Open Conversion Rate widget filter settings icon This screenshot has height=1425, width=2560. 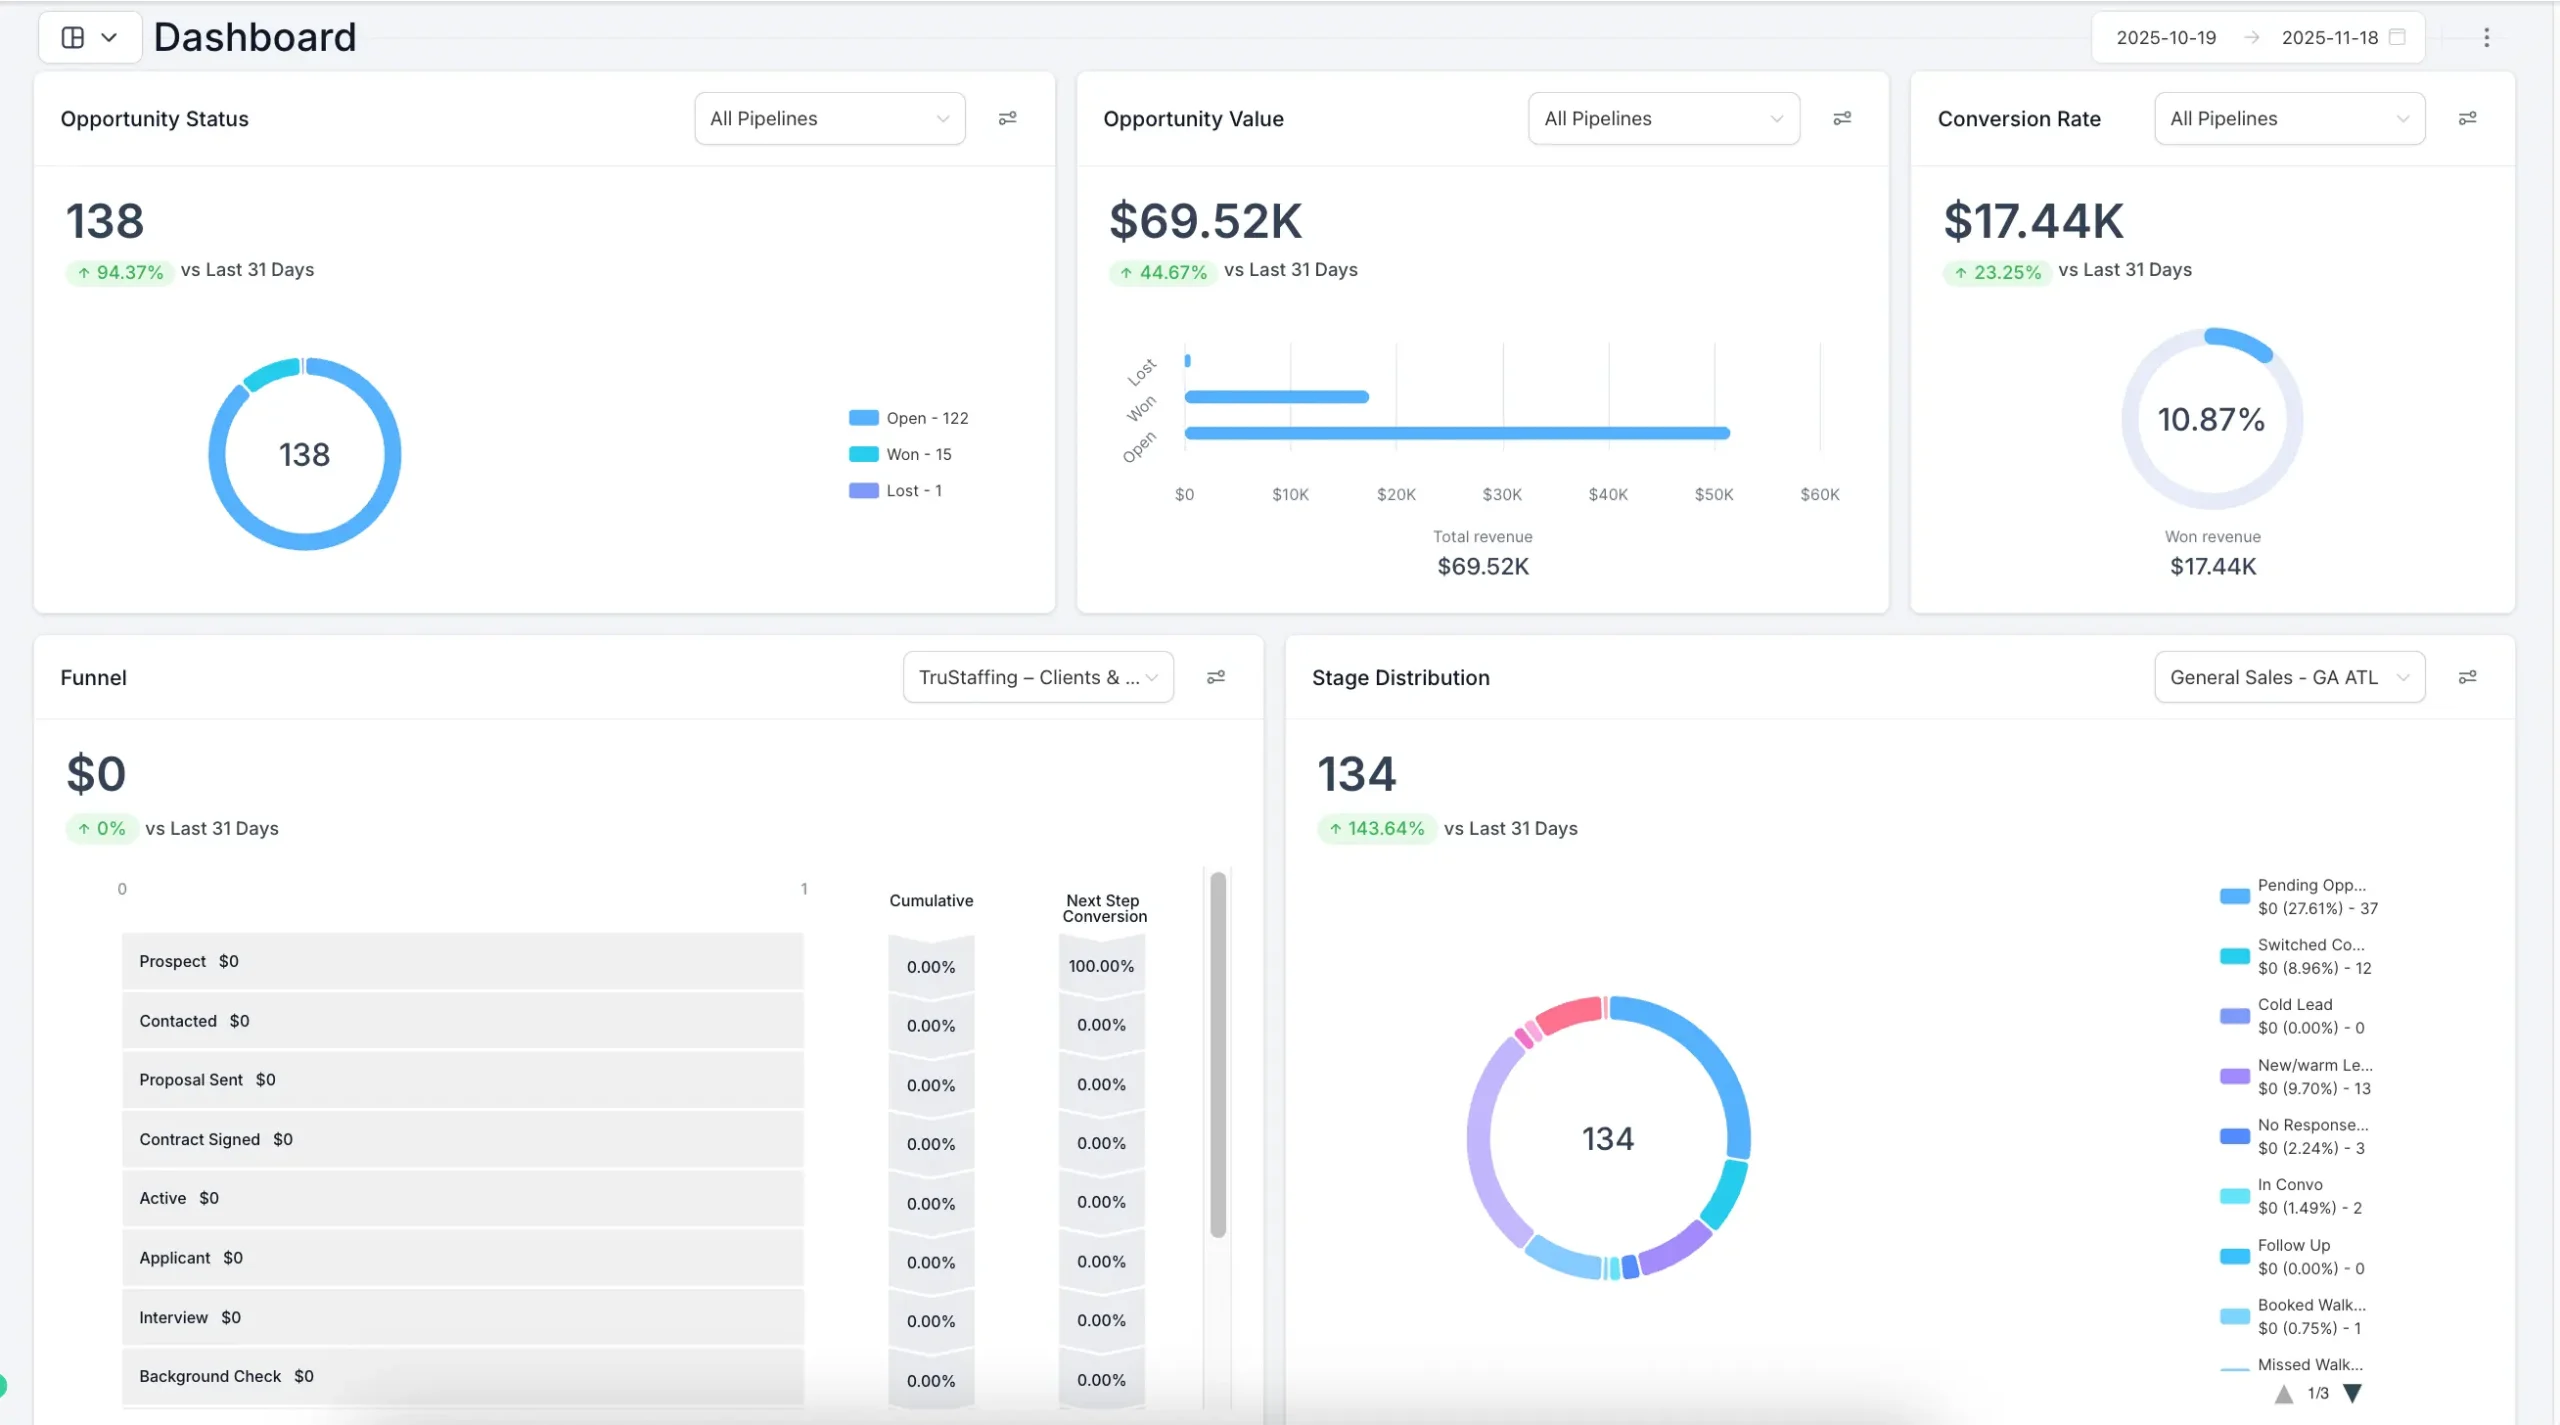click(x=2467, y=118)
